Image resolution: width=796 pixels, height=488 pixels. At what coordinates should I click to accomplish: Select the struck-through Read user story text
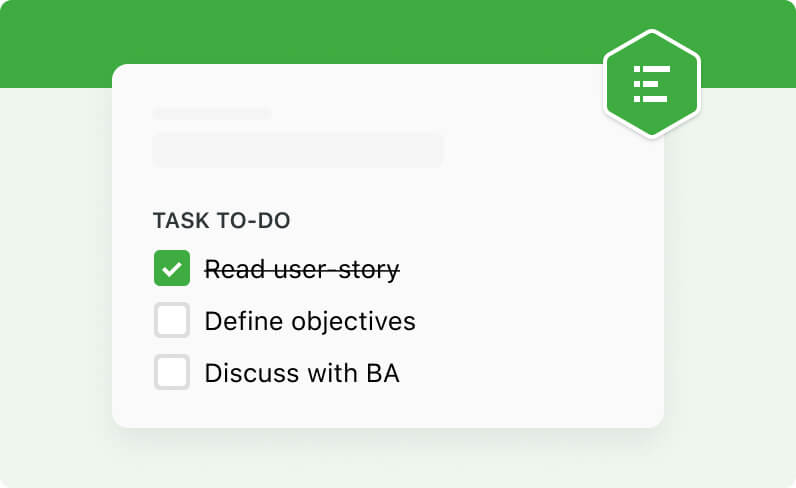302,269
